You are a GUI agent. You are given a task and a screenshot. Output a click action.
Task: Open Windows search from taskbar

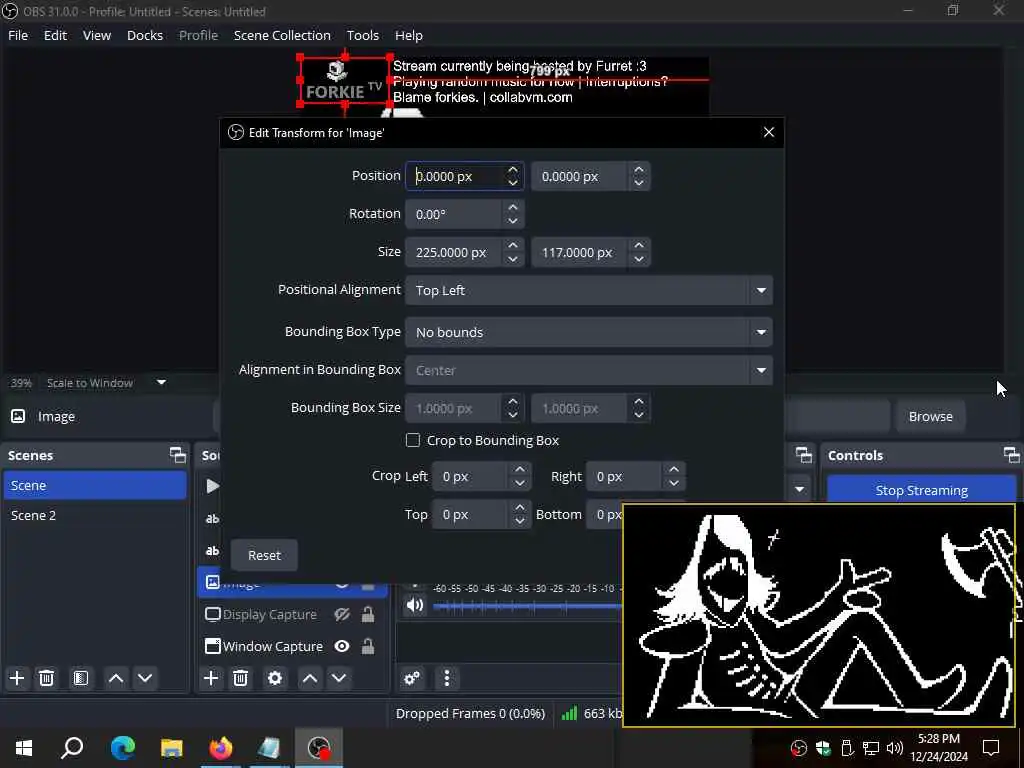72,748
